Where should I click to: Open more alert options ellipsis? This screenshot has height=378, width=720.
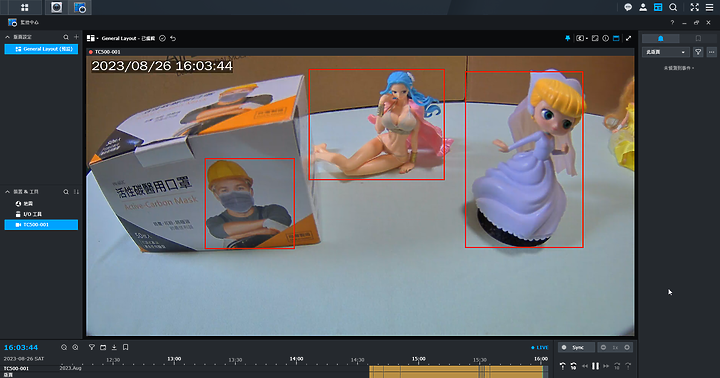712,52
